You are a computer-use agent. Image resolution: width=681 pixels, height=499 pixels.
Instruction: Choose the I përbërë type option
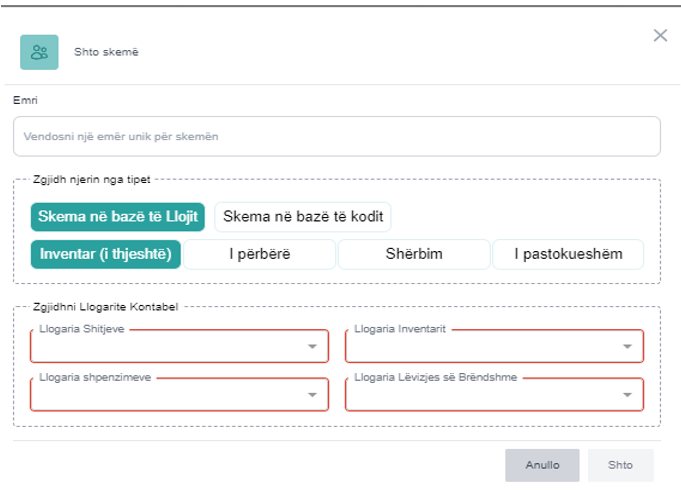click(x=259, y=254)
